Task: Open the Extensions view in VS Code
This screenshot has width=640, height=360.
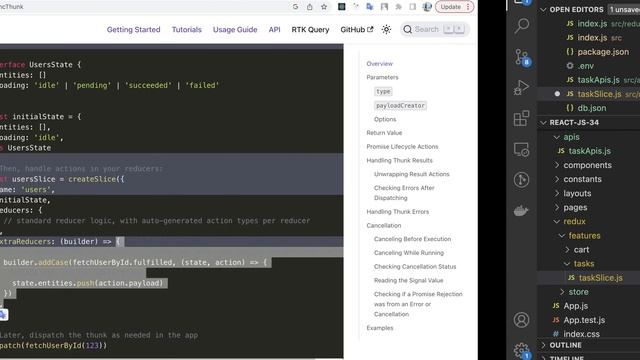Action: point(522,118)
